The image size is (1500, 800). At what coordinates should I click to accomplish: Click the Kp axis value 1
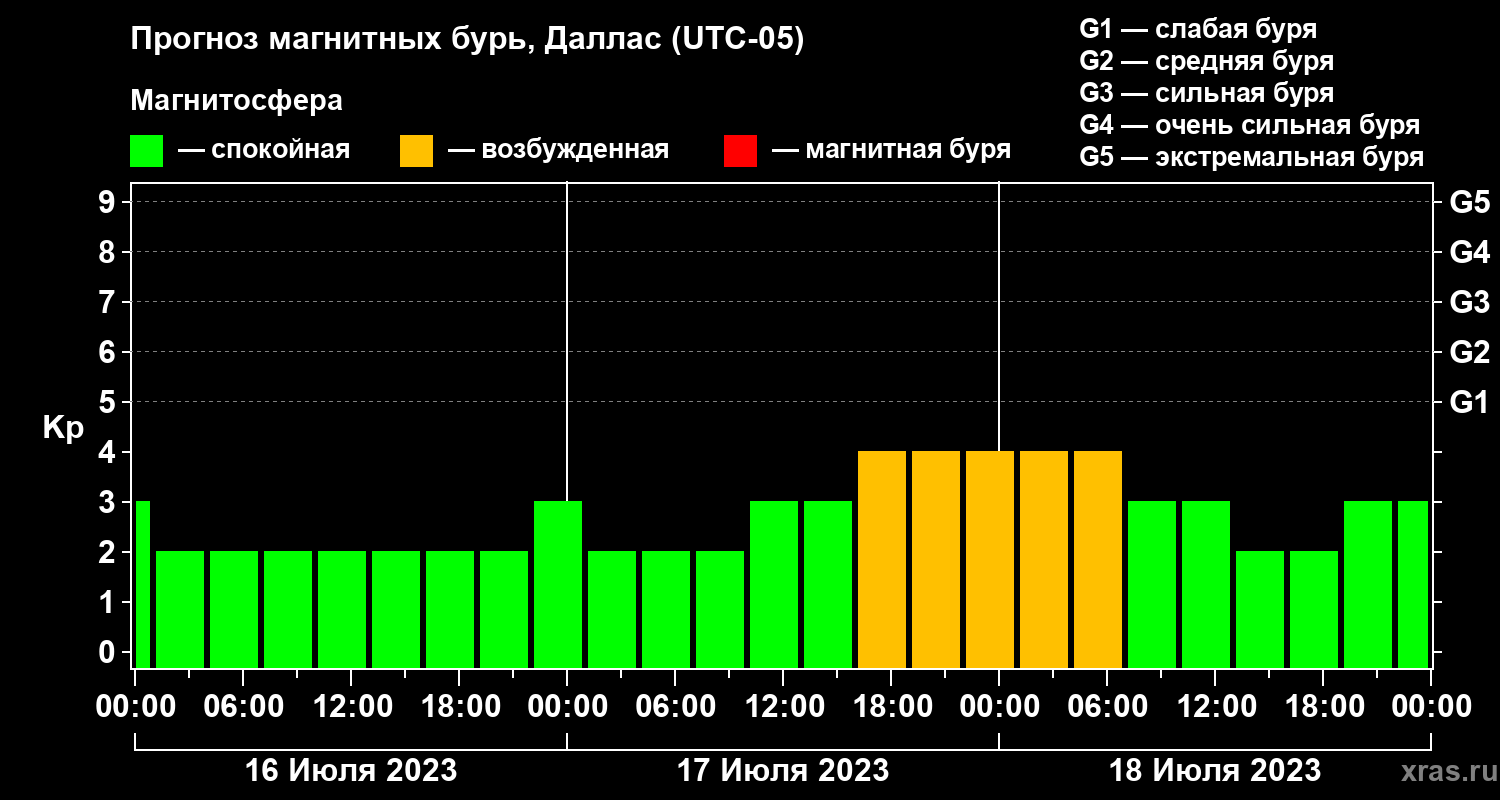coord(108,603)
